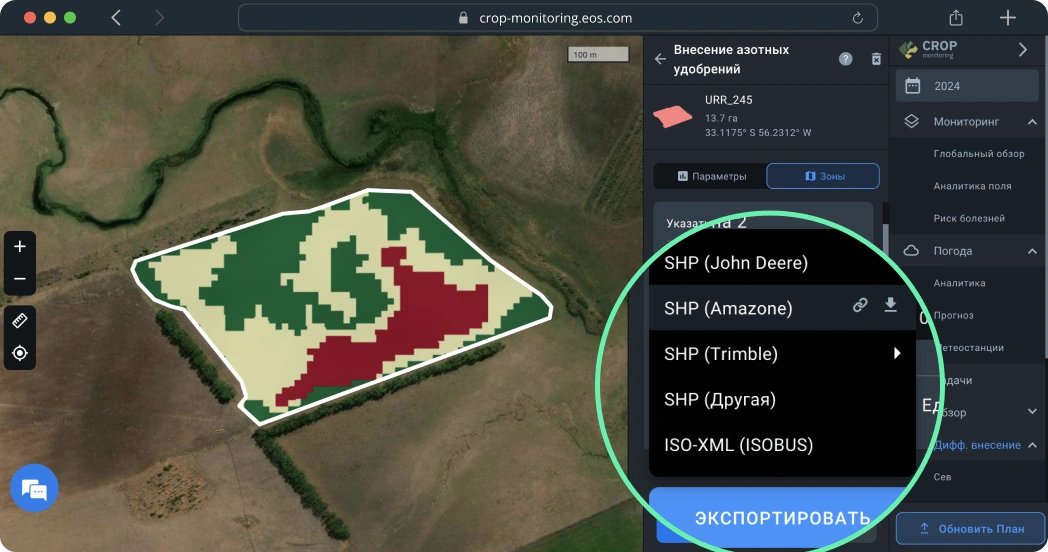Screen dimensions: 1048x552
Task: Click the back arrow beside fertilizer title
Action: pyautogui.click(x=660, y=59)
